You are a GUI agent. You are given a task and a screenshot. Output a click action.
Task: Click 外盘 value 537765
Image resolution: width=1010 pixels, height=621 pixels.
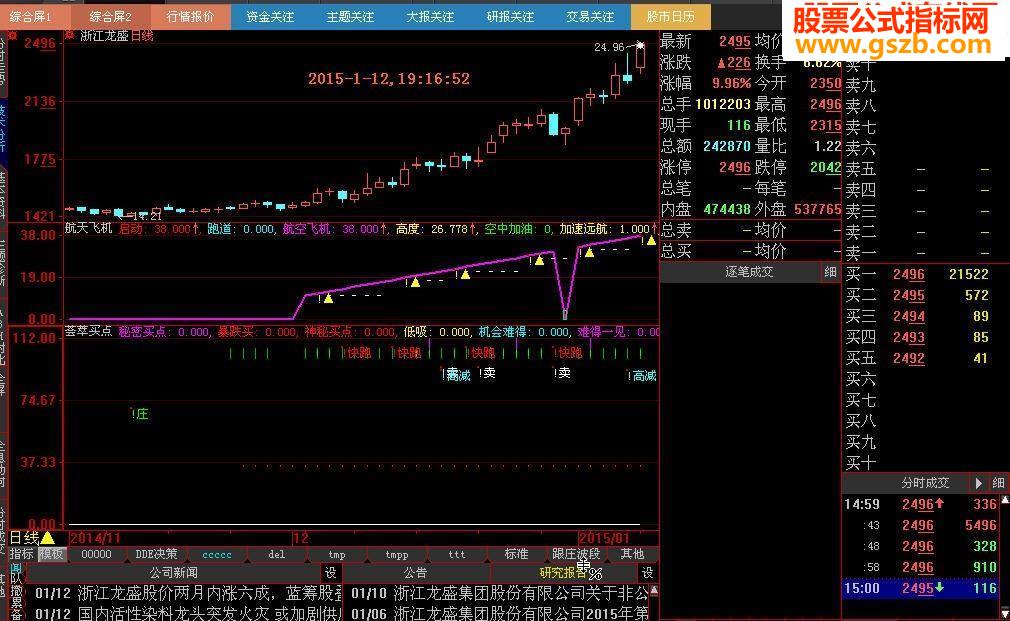(x=817, y=209)
